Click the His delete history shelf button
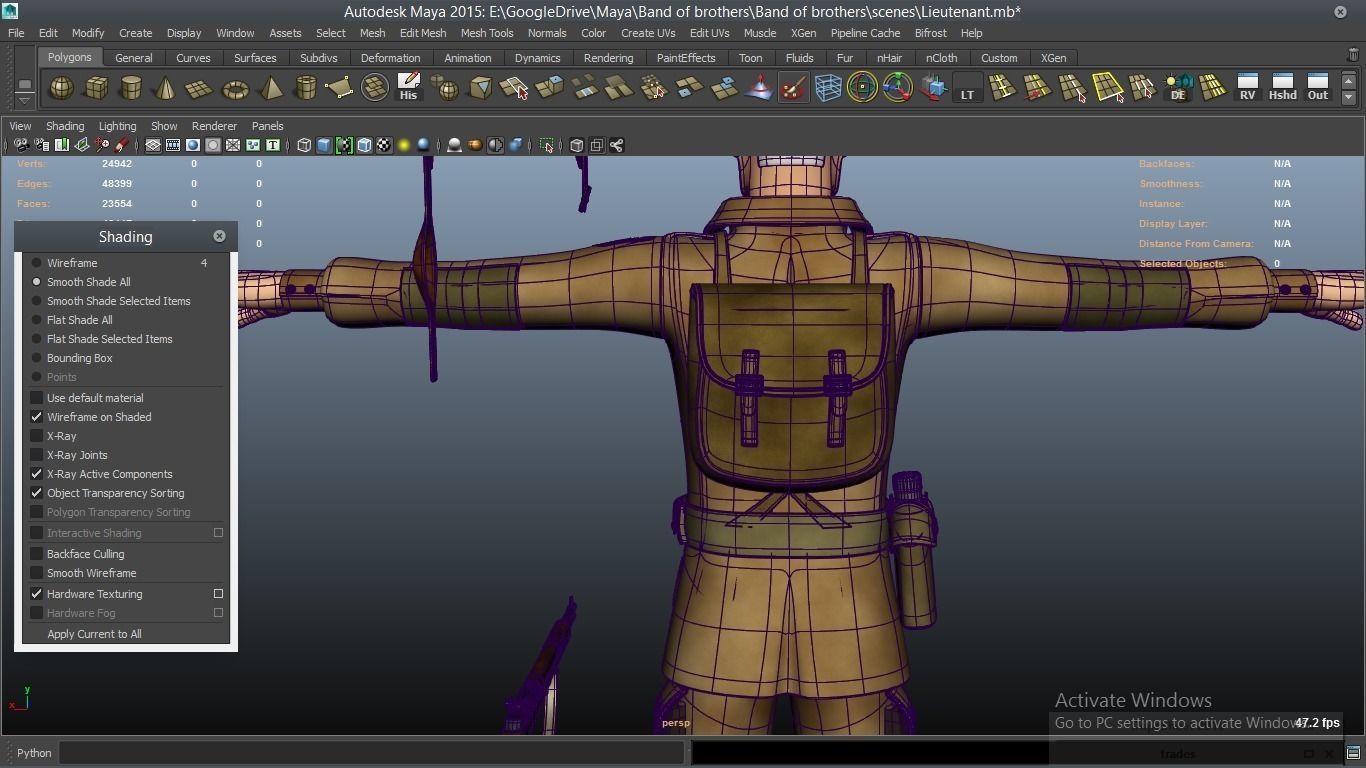1366x768 pixels. (408, 88)
